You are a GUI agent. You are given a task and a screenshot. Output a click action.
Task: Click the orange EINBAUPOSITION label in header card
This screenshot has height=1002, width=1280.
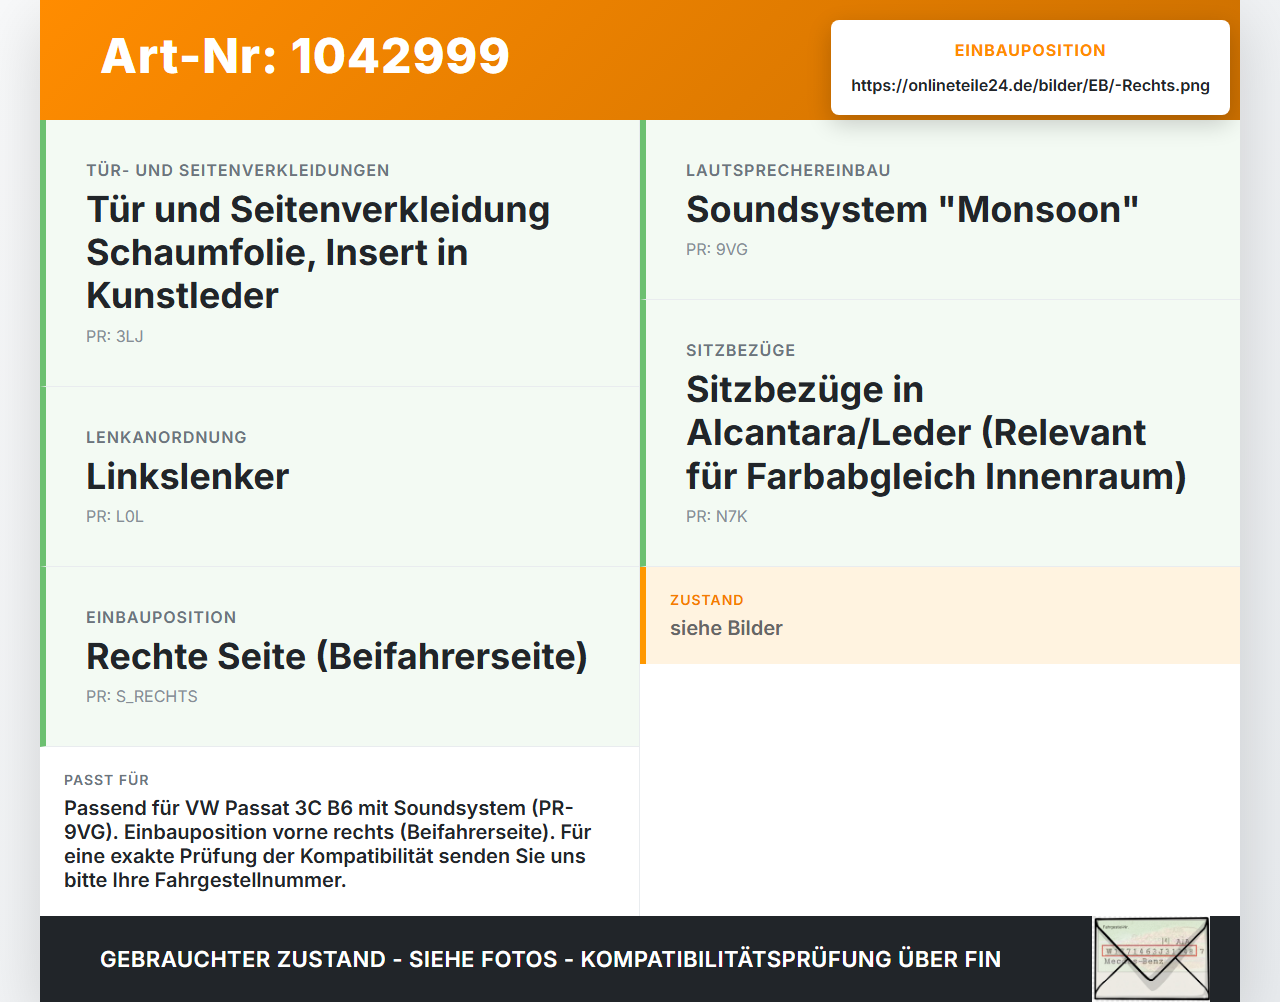(x=1030, y=50)
